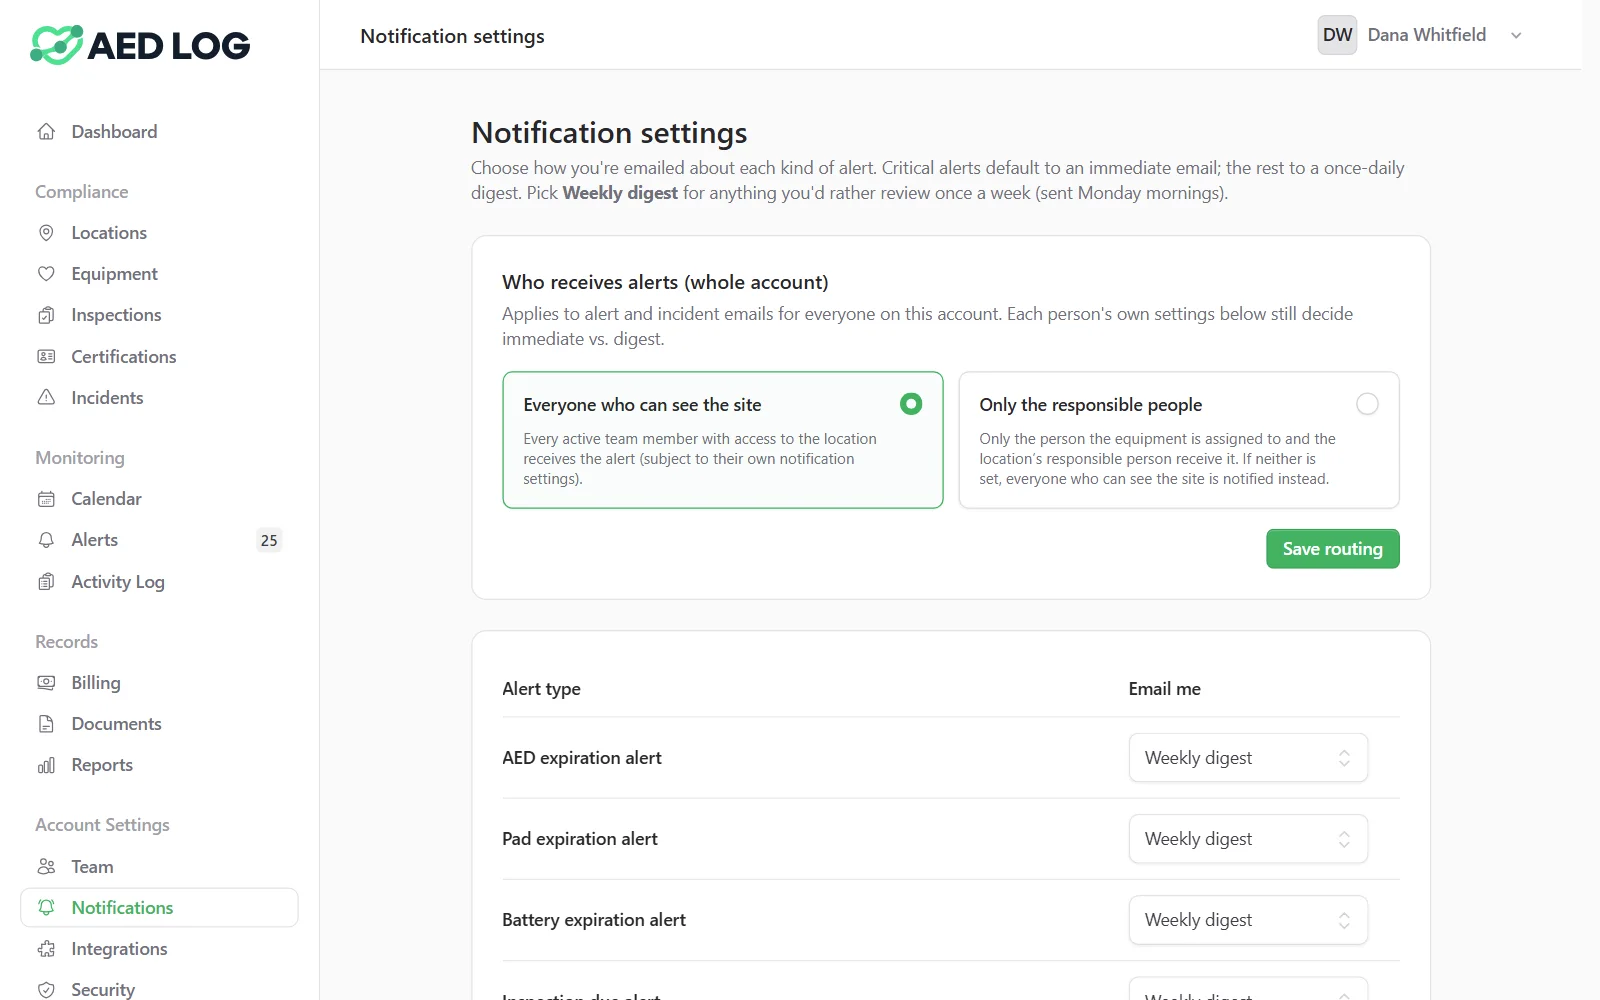Click the Billing icon
The width and height of the screenshot is (1600, 1000).
point(46,683)
